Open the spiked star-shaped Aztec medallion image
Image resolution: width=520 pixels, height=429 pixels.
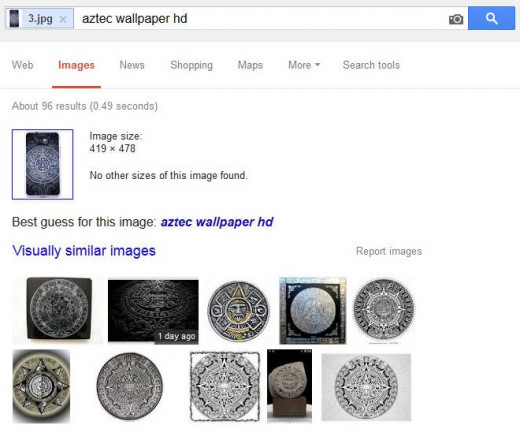41,386
